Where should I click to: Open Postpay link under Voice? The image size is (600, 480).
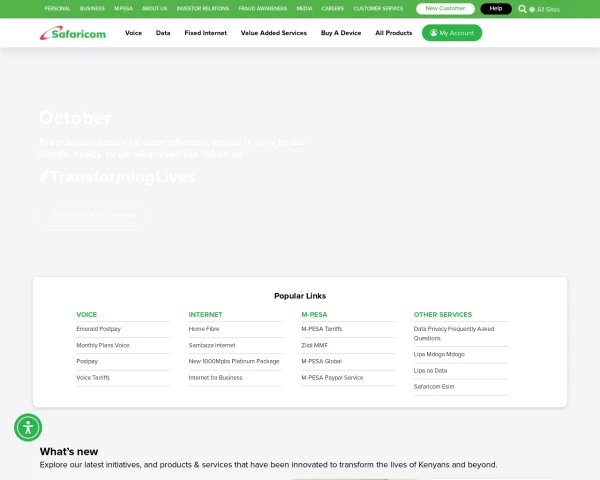point(87,361)
